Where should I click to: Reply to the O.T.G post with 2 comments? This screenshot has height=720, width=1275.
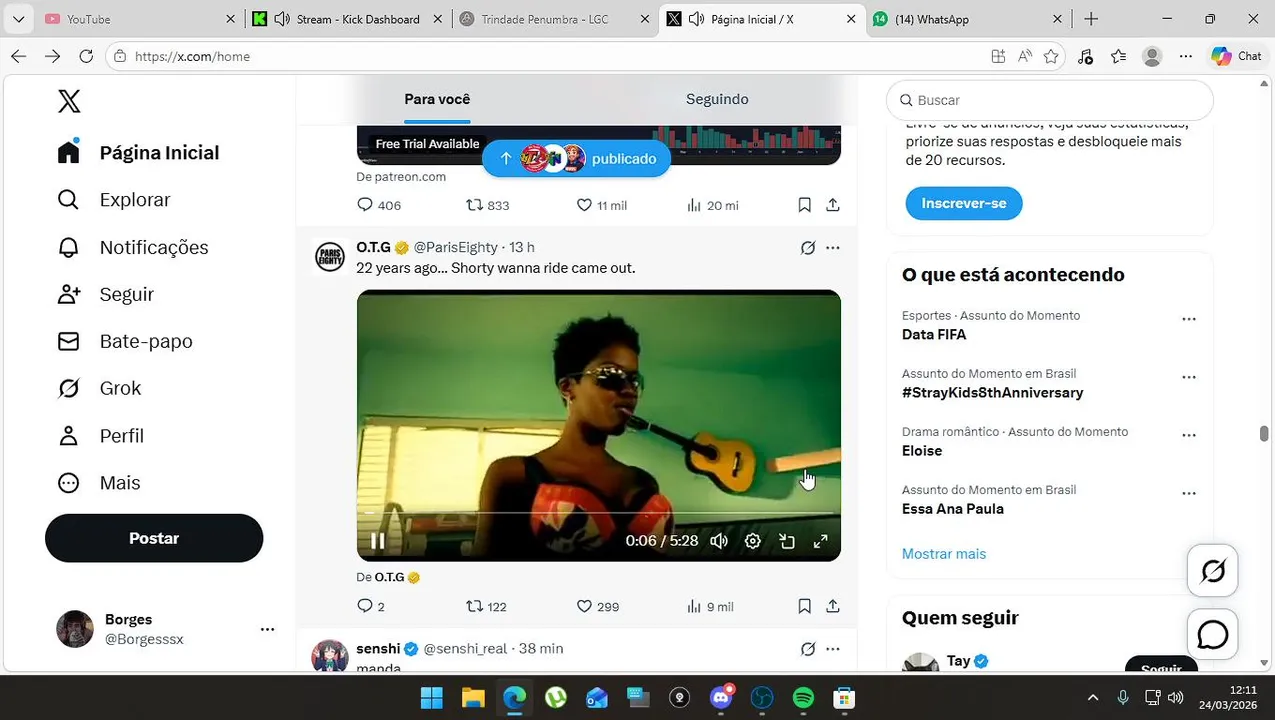pyautogui.click(x=371, y=606)
